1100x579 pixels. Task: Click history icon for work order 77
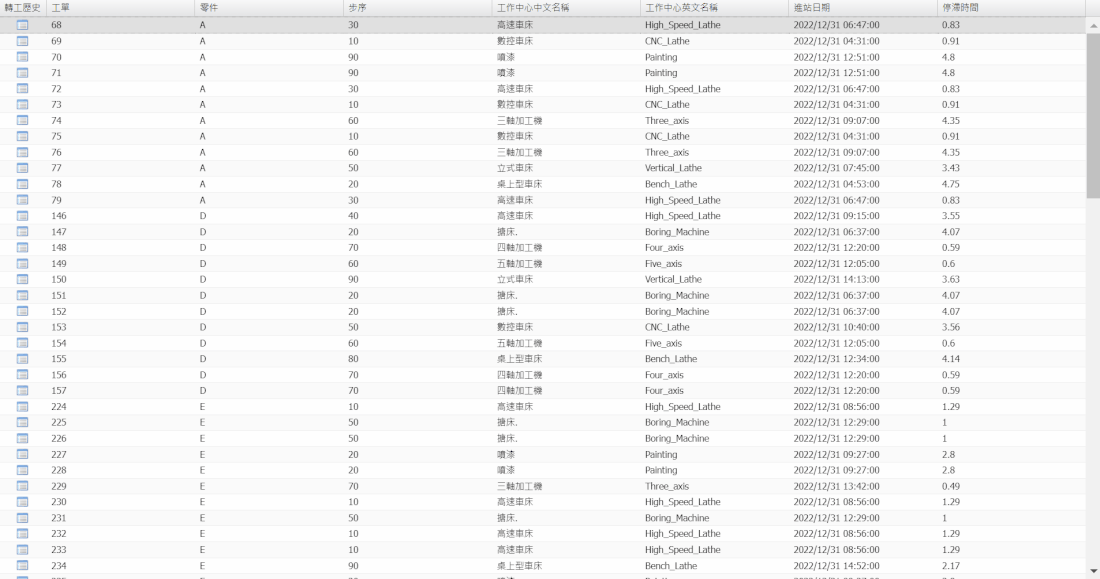(x=22, y=168)
